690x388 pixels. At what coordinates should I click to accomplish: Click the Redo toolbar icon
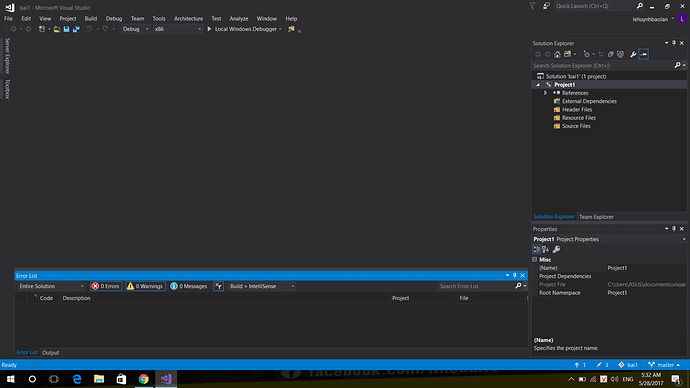(x=105, y=29)
